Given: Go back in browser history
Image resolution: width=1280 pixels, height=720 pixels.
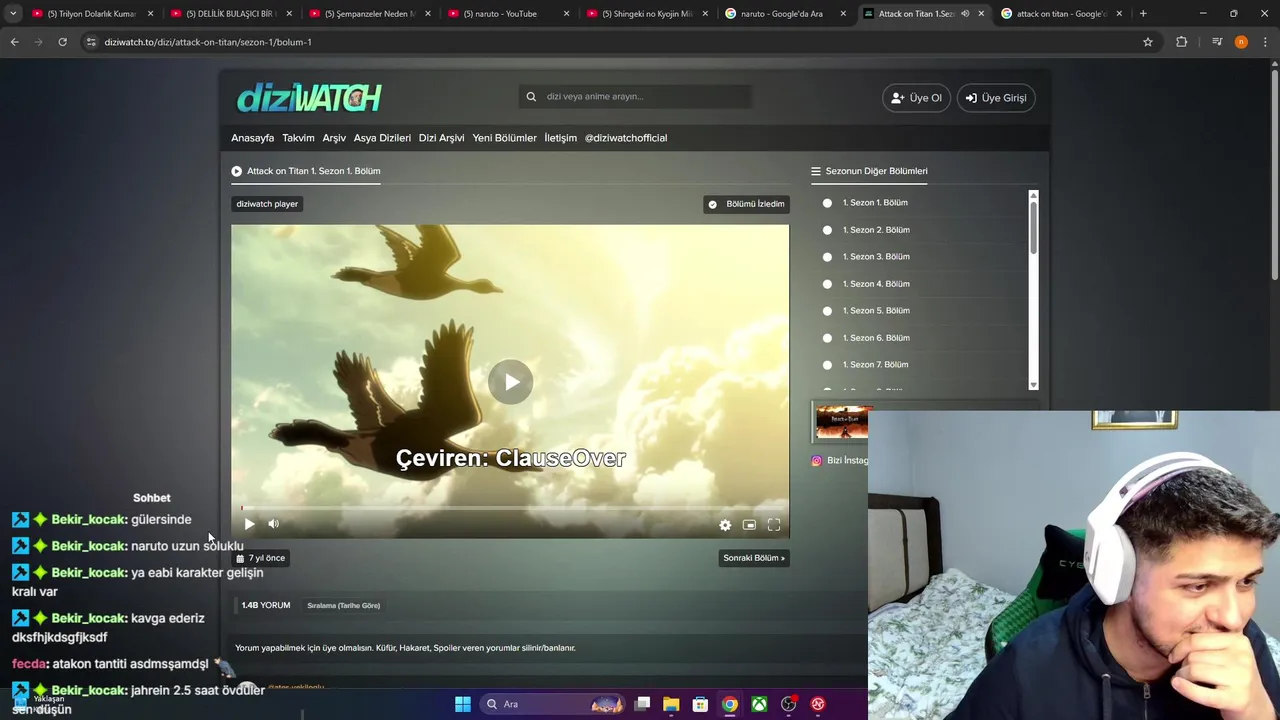Looking at the screenshot, I should tap(15, 42).
